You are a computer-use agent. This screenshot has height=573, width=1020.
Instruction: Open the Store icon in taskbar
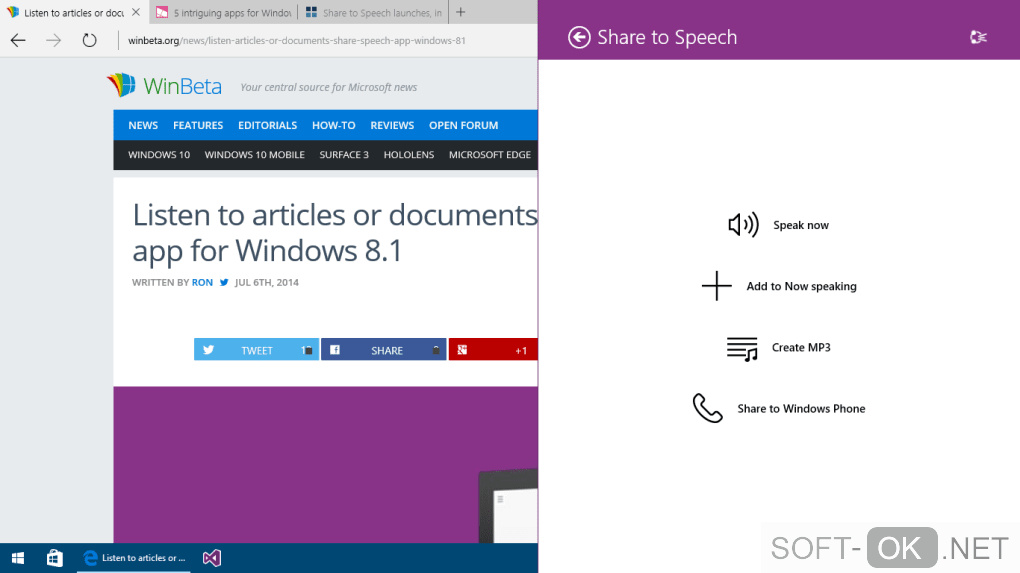tap(55, 558)
